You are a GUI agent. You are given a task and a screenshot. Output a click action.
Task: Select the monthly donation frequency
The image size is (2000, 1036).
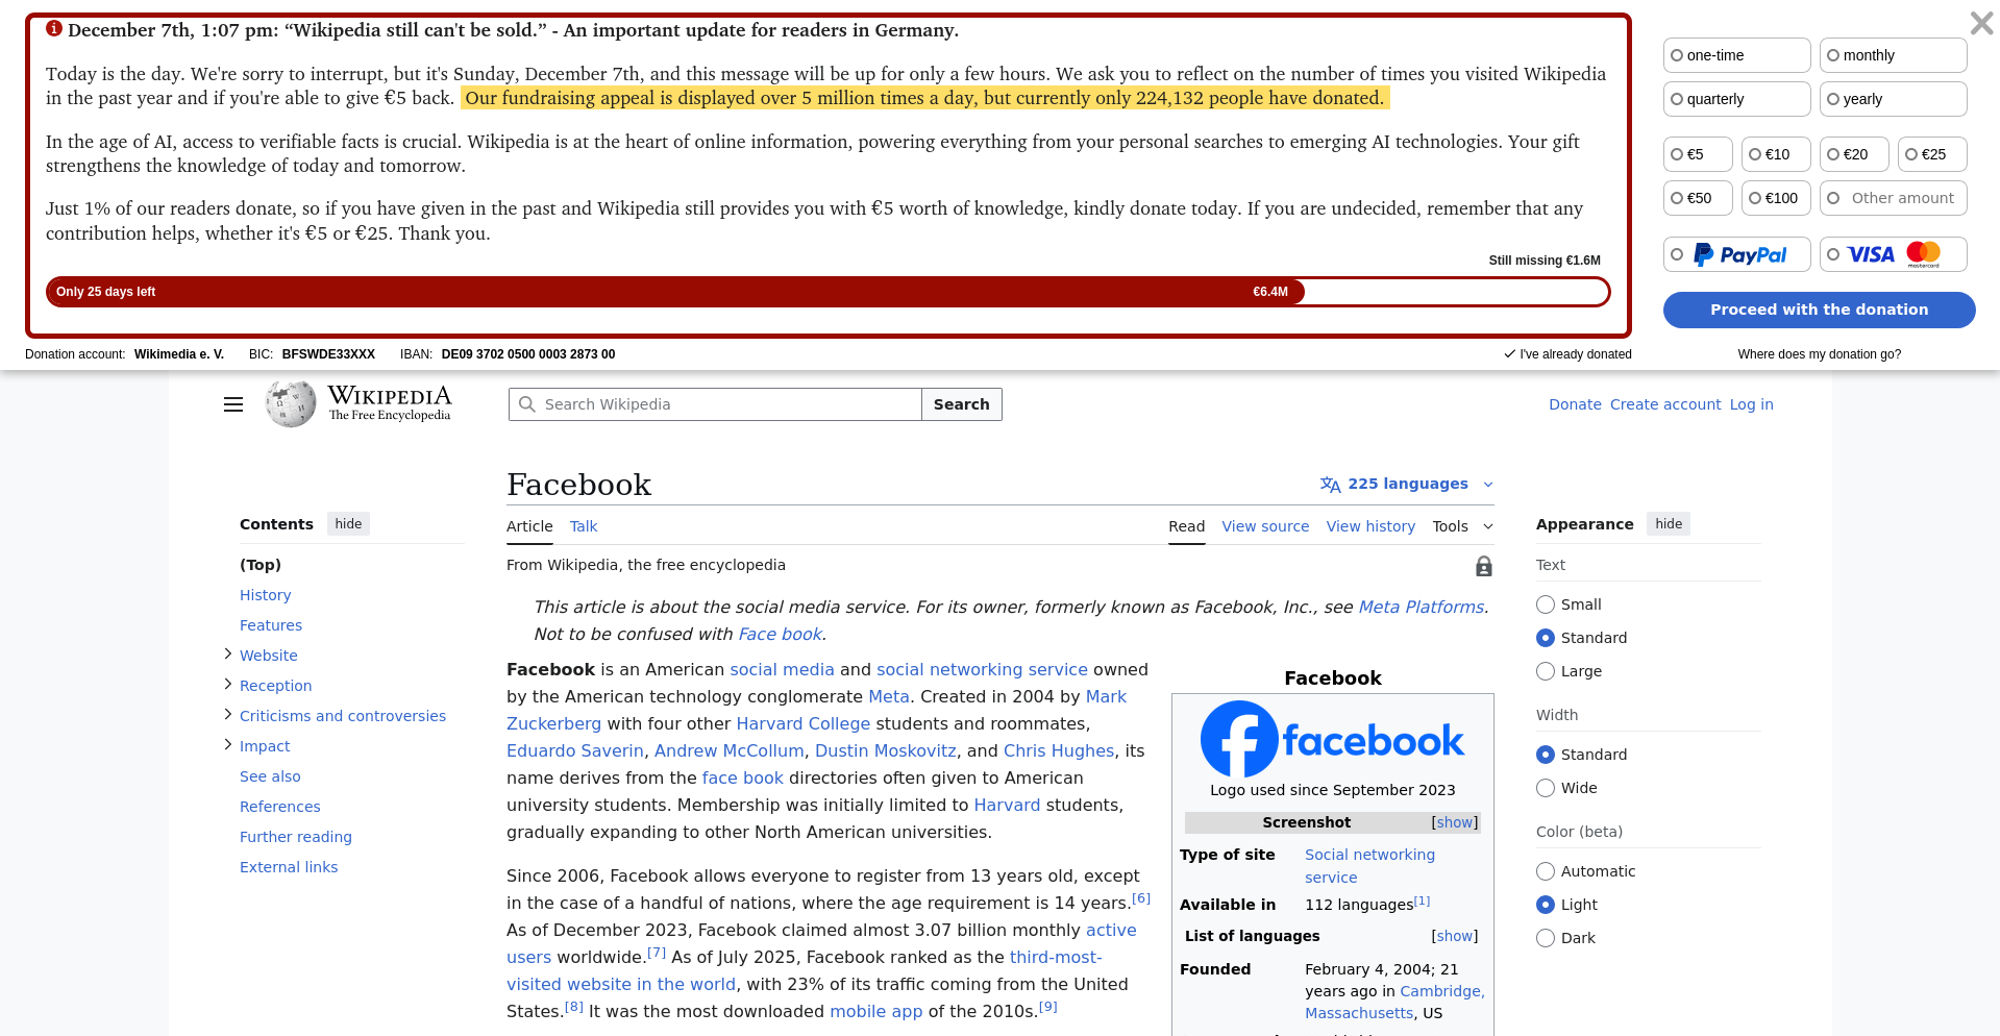click(x=1892, y=56)
